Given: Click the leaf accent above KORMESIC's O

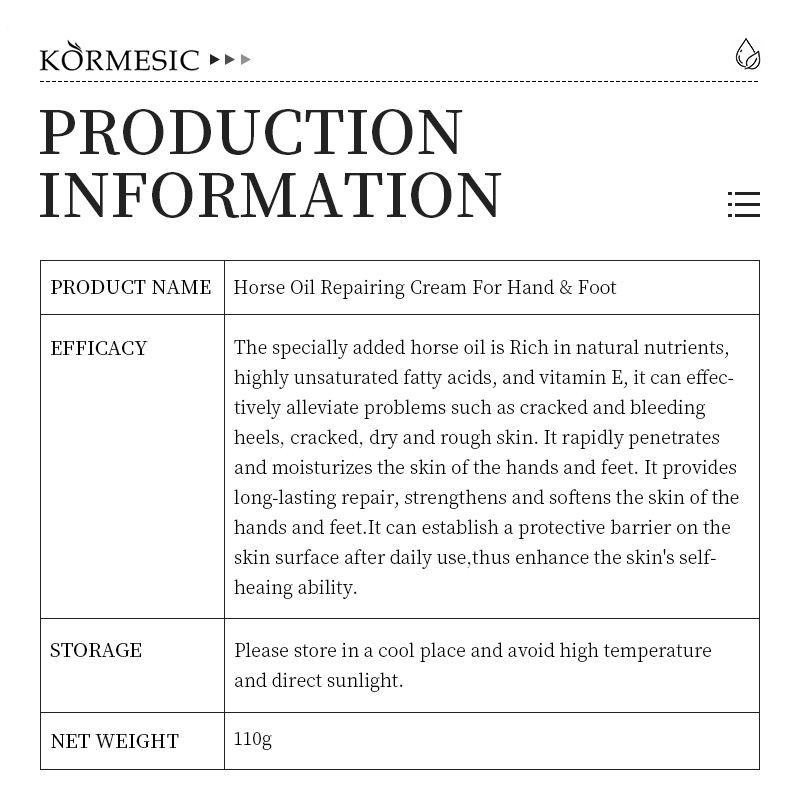Looking at the screenshot, I should pos(75,45).
